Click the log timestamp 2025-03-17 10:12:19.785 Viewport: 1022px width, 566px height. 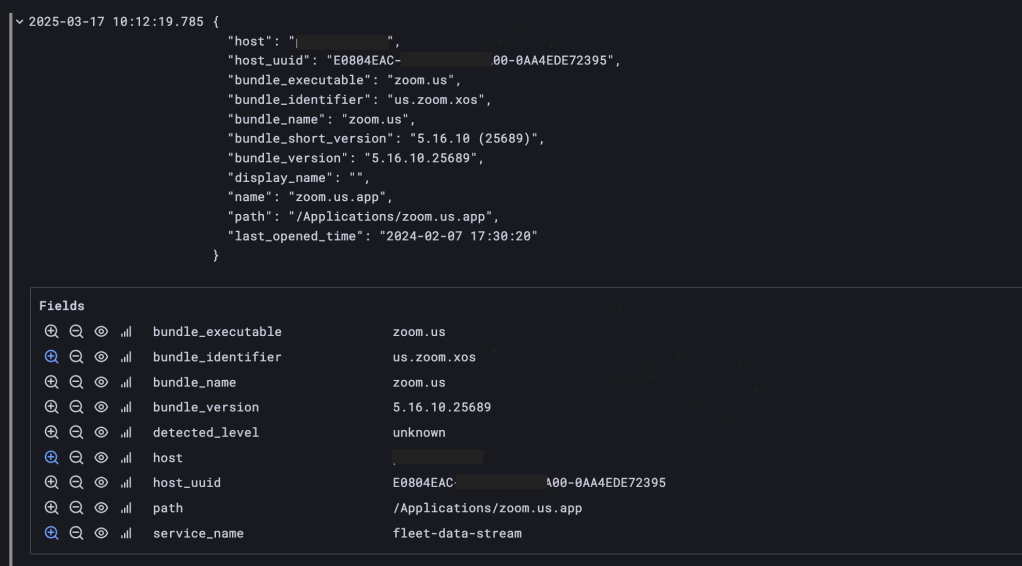click(116, 22)
